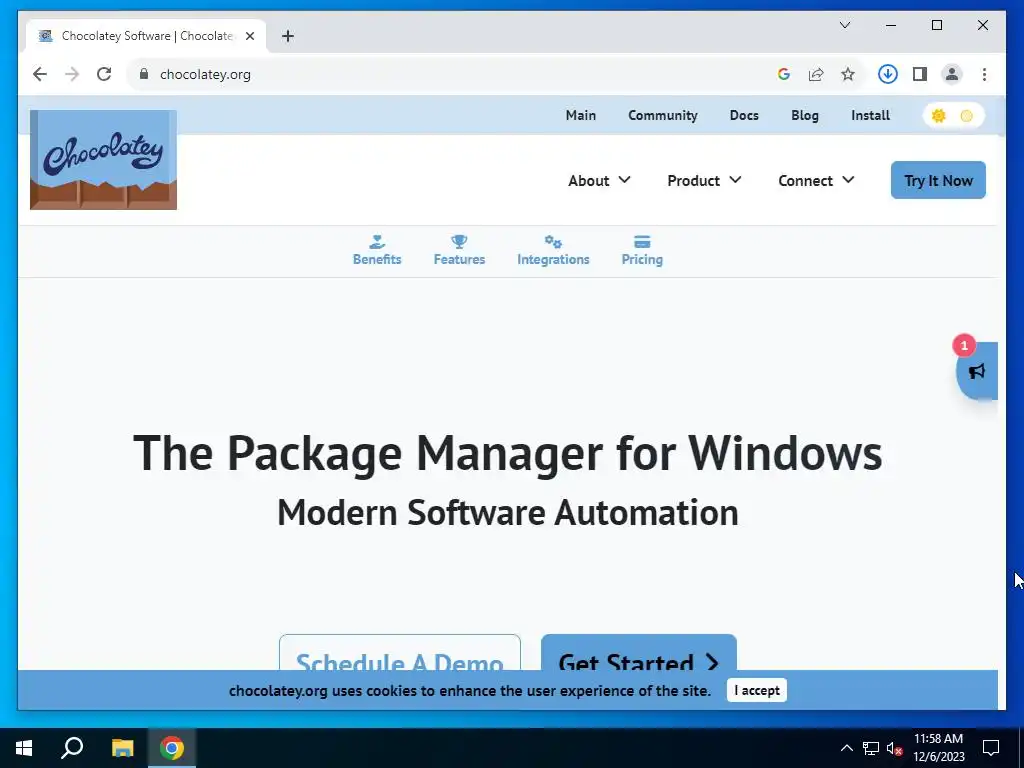
Task: Go back with the browser back arrow
Action: [40, 74]
